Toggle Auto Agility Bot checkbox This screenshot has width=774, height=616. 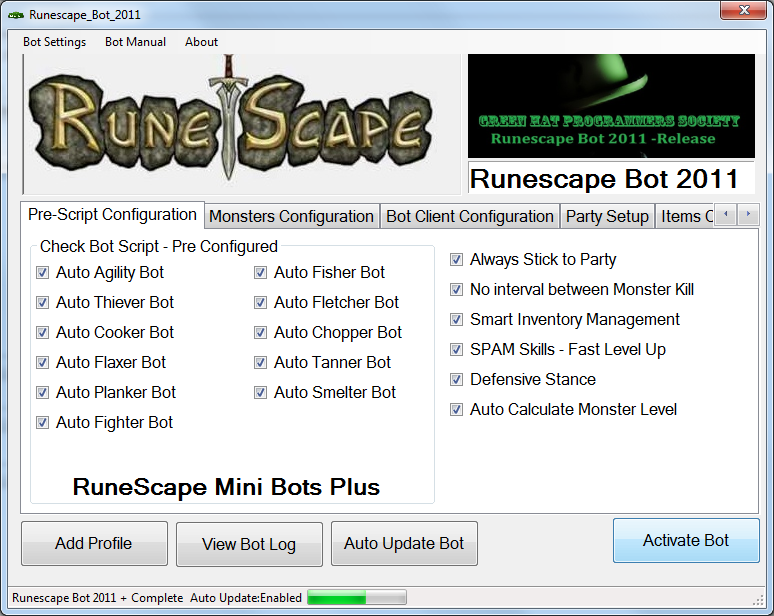42,272
